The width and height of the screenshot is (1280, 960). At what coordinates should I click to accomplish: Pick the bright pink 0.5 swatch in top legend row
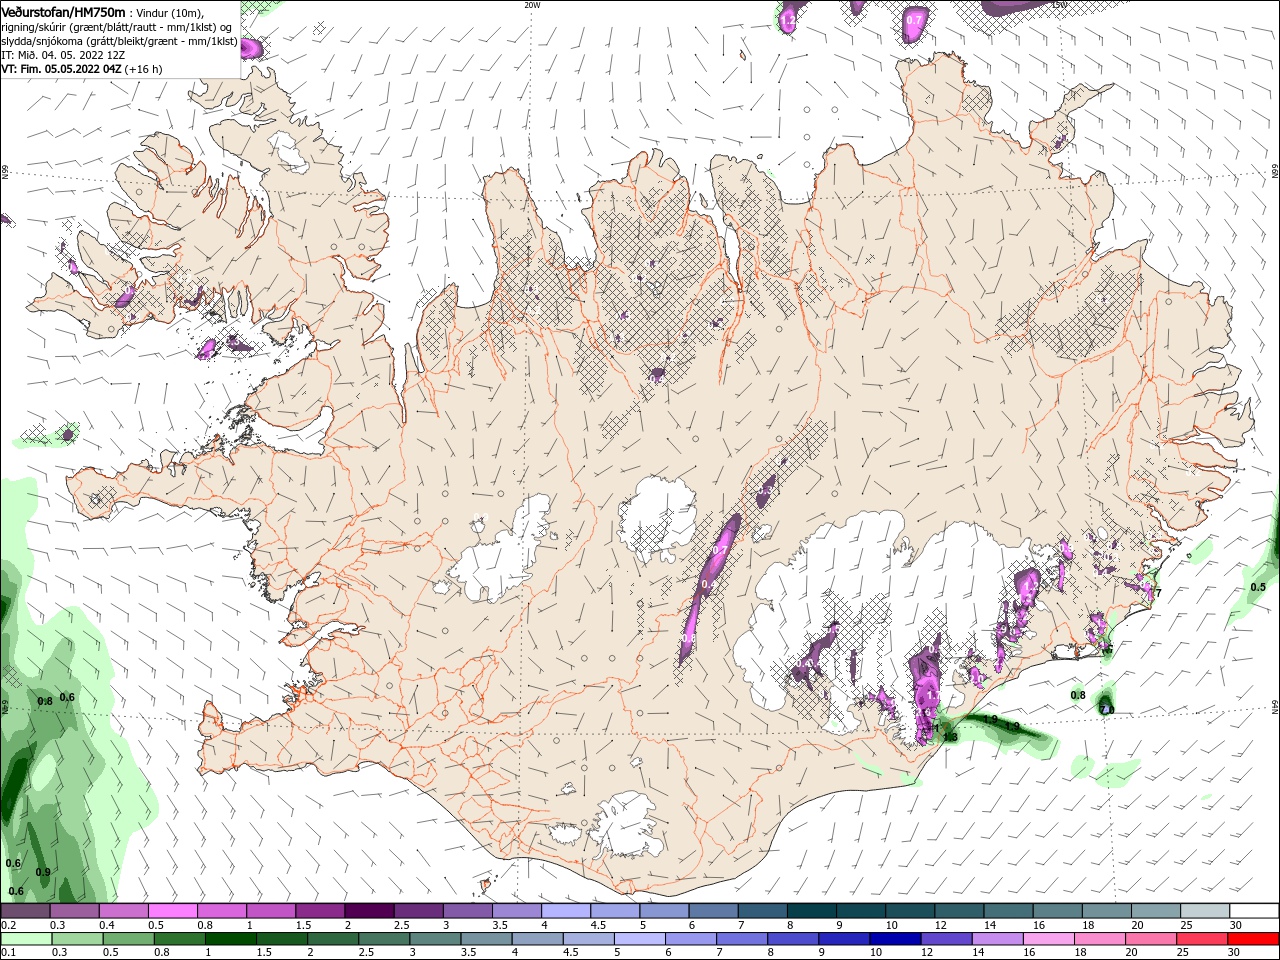pos(172,911)
